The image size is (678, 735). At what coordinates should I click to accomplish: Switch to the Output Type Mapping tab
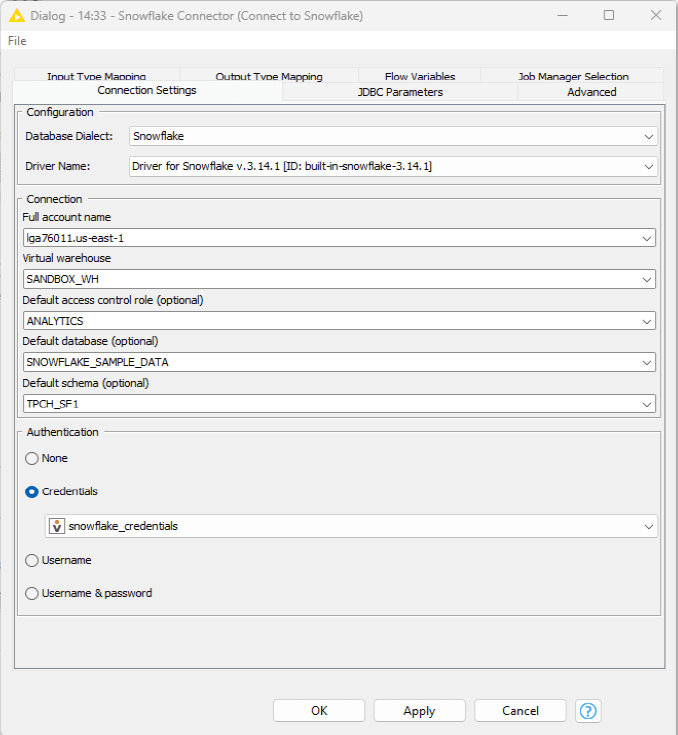pyautogui.click(x=269, y=75)
